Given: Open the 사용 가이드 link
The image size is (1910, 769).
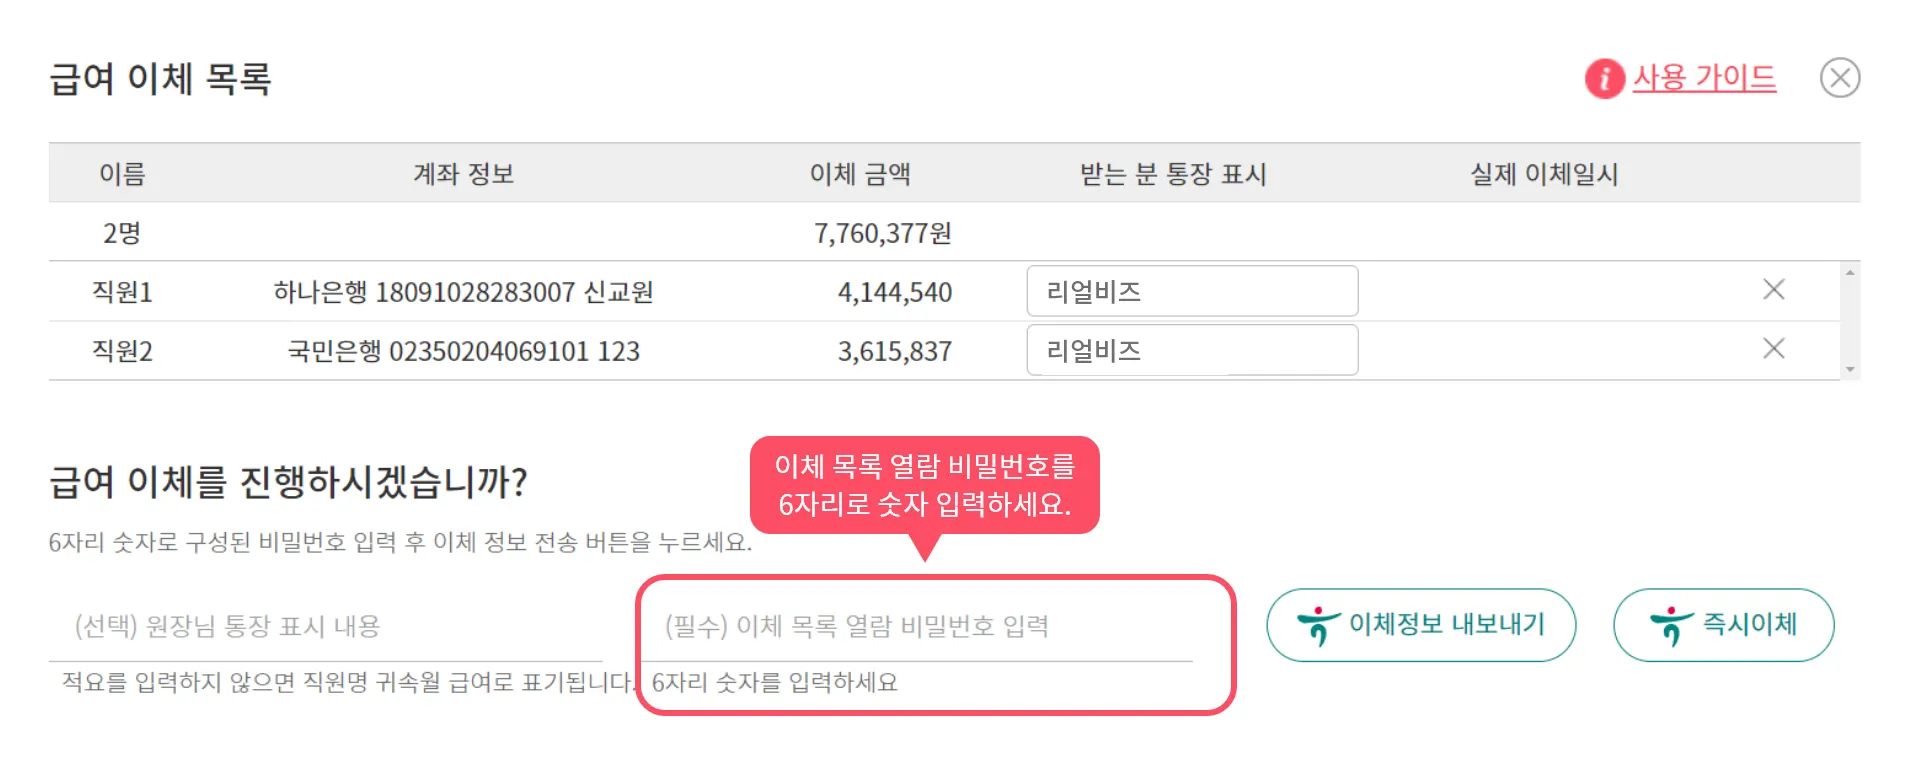Looking at the screenshot, I should coord(1704,78).
